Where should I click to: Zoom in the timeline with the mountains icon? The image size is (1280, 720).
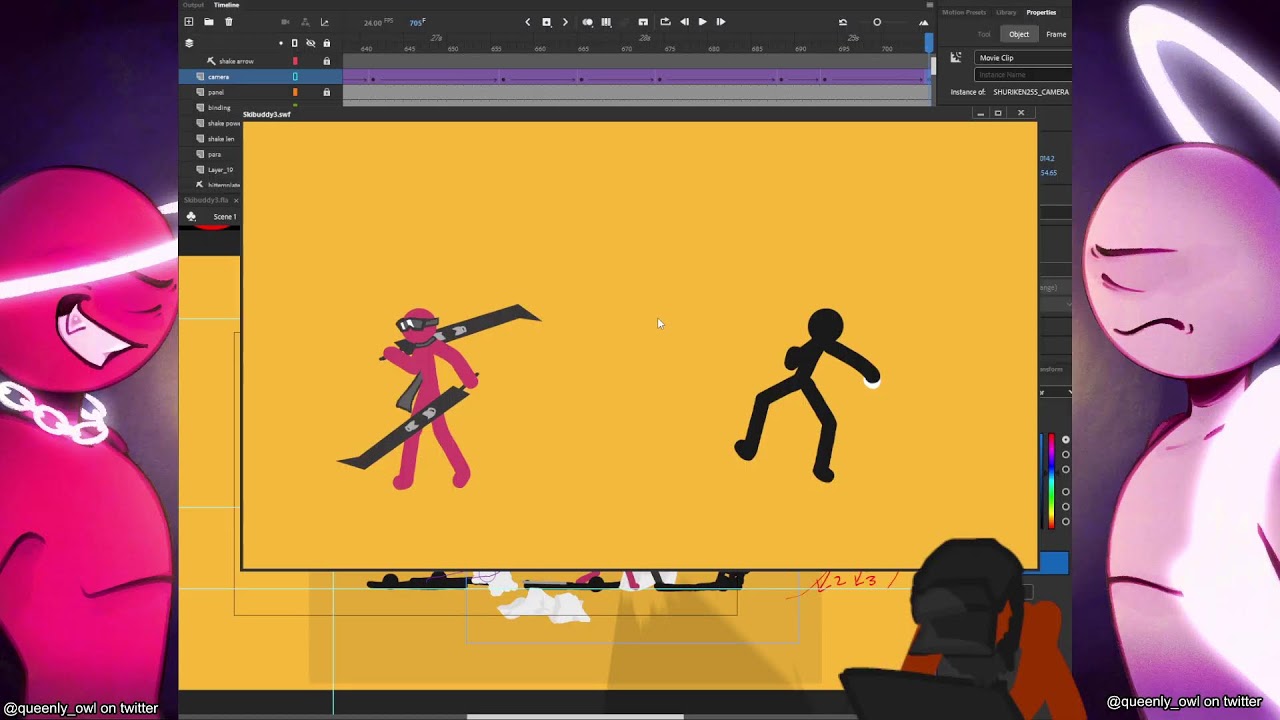(x=923, y=22)
